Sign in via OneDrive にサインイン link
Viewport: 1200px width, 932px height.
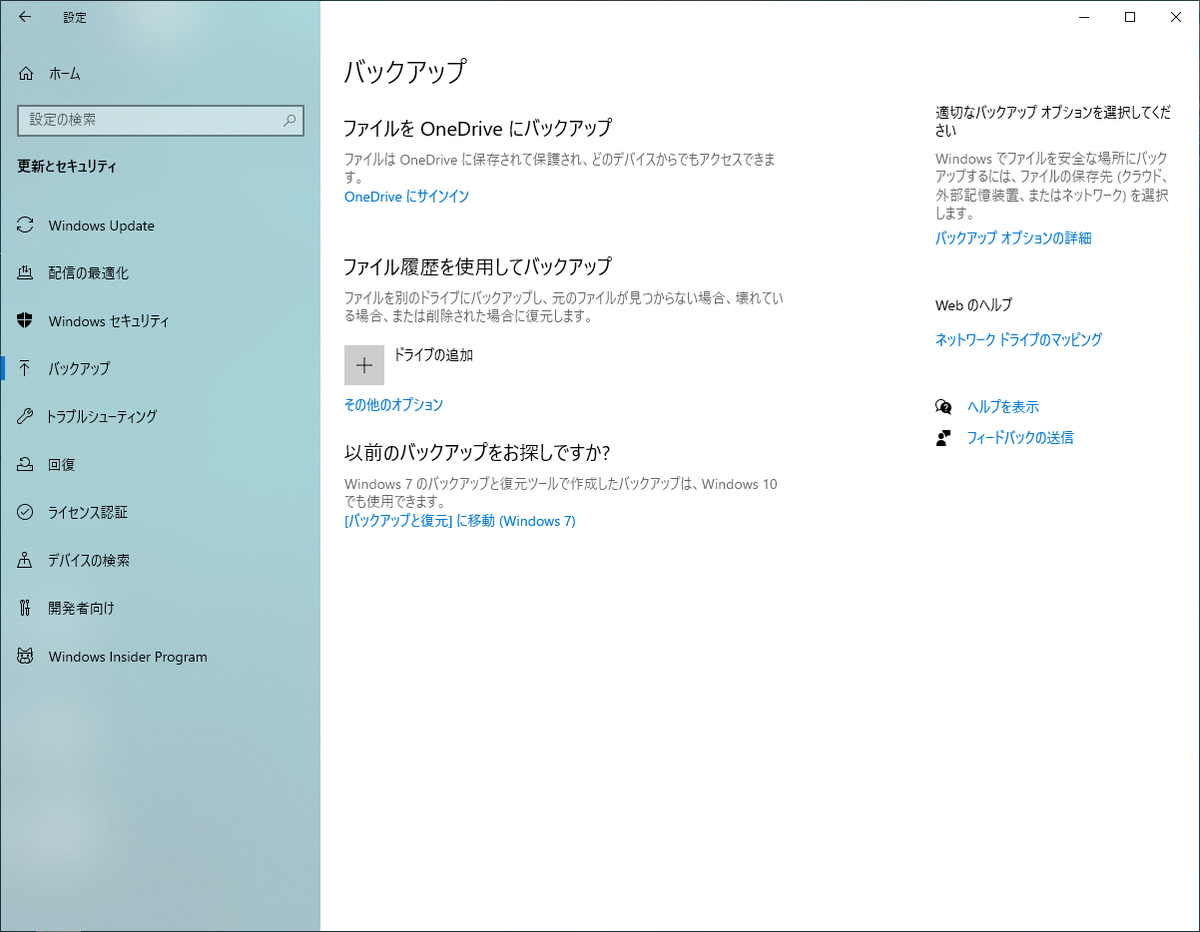point(405,197)
